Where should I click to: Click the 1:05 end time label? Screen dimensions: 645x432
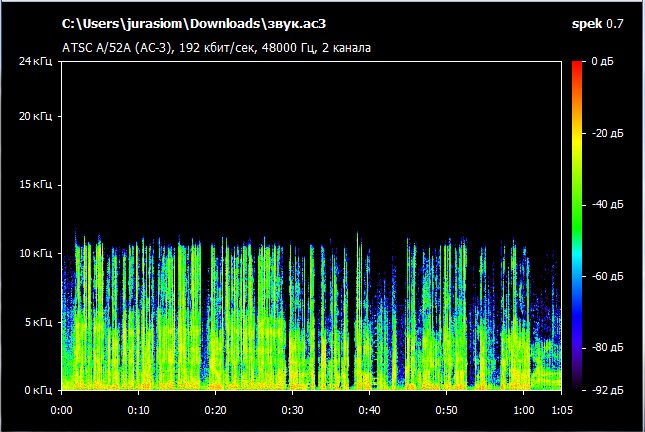(x=561, y=410)
